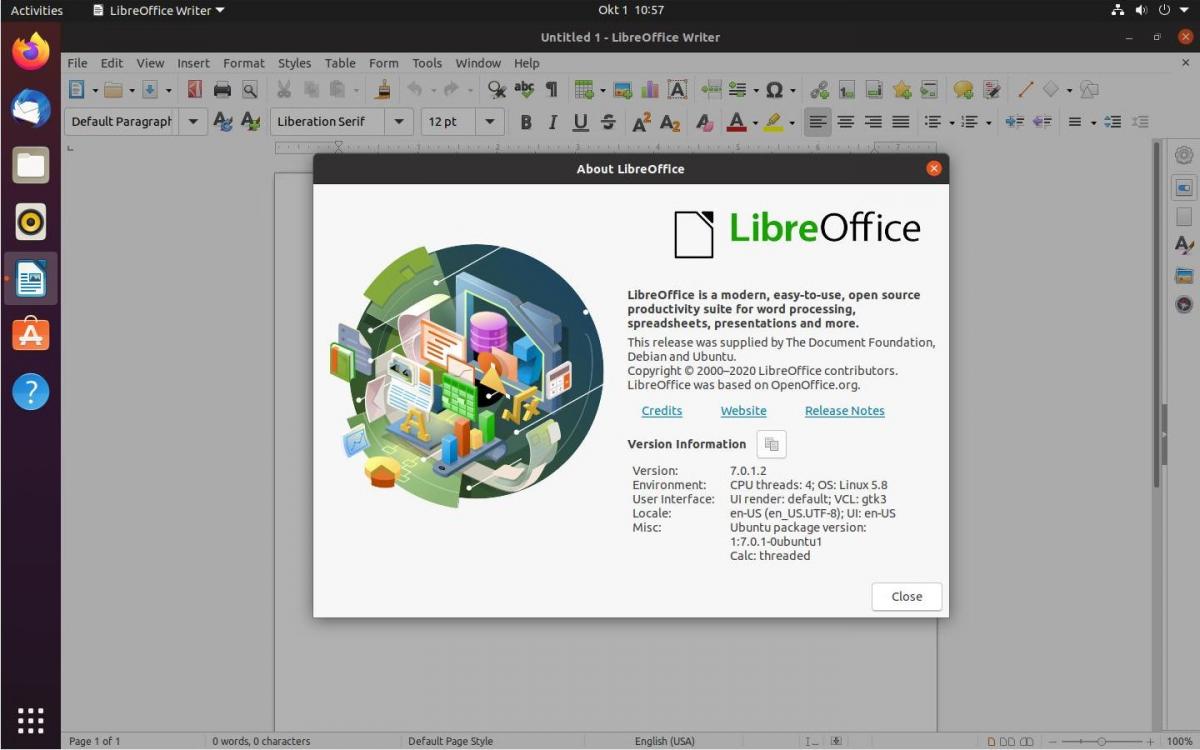The height and width of the screenshot is (750, 1200).
Task: Click the Insert Chart icon
Action: click(x=650, y=90)
